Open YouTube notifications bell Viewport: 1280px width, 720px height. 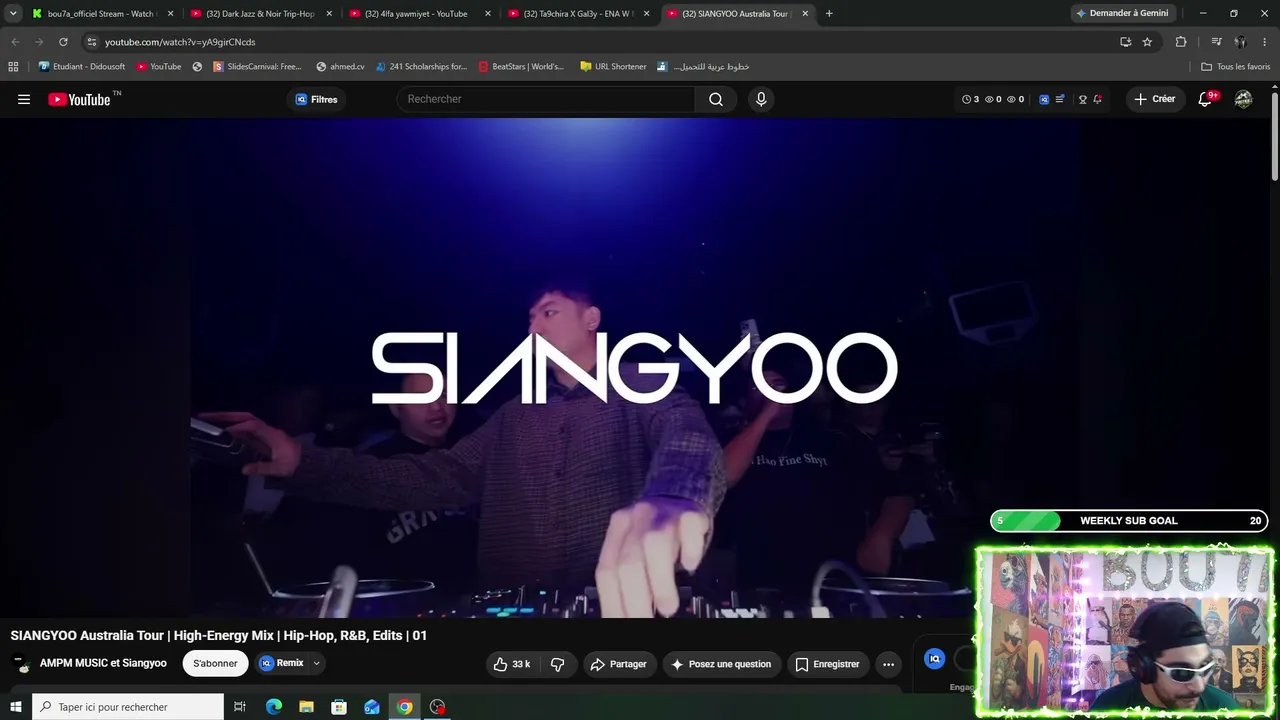tap(1206, 99)
